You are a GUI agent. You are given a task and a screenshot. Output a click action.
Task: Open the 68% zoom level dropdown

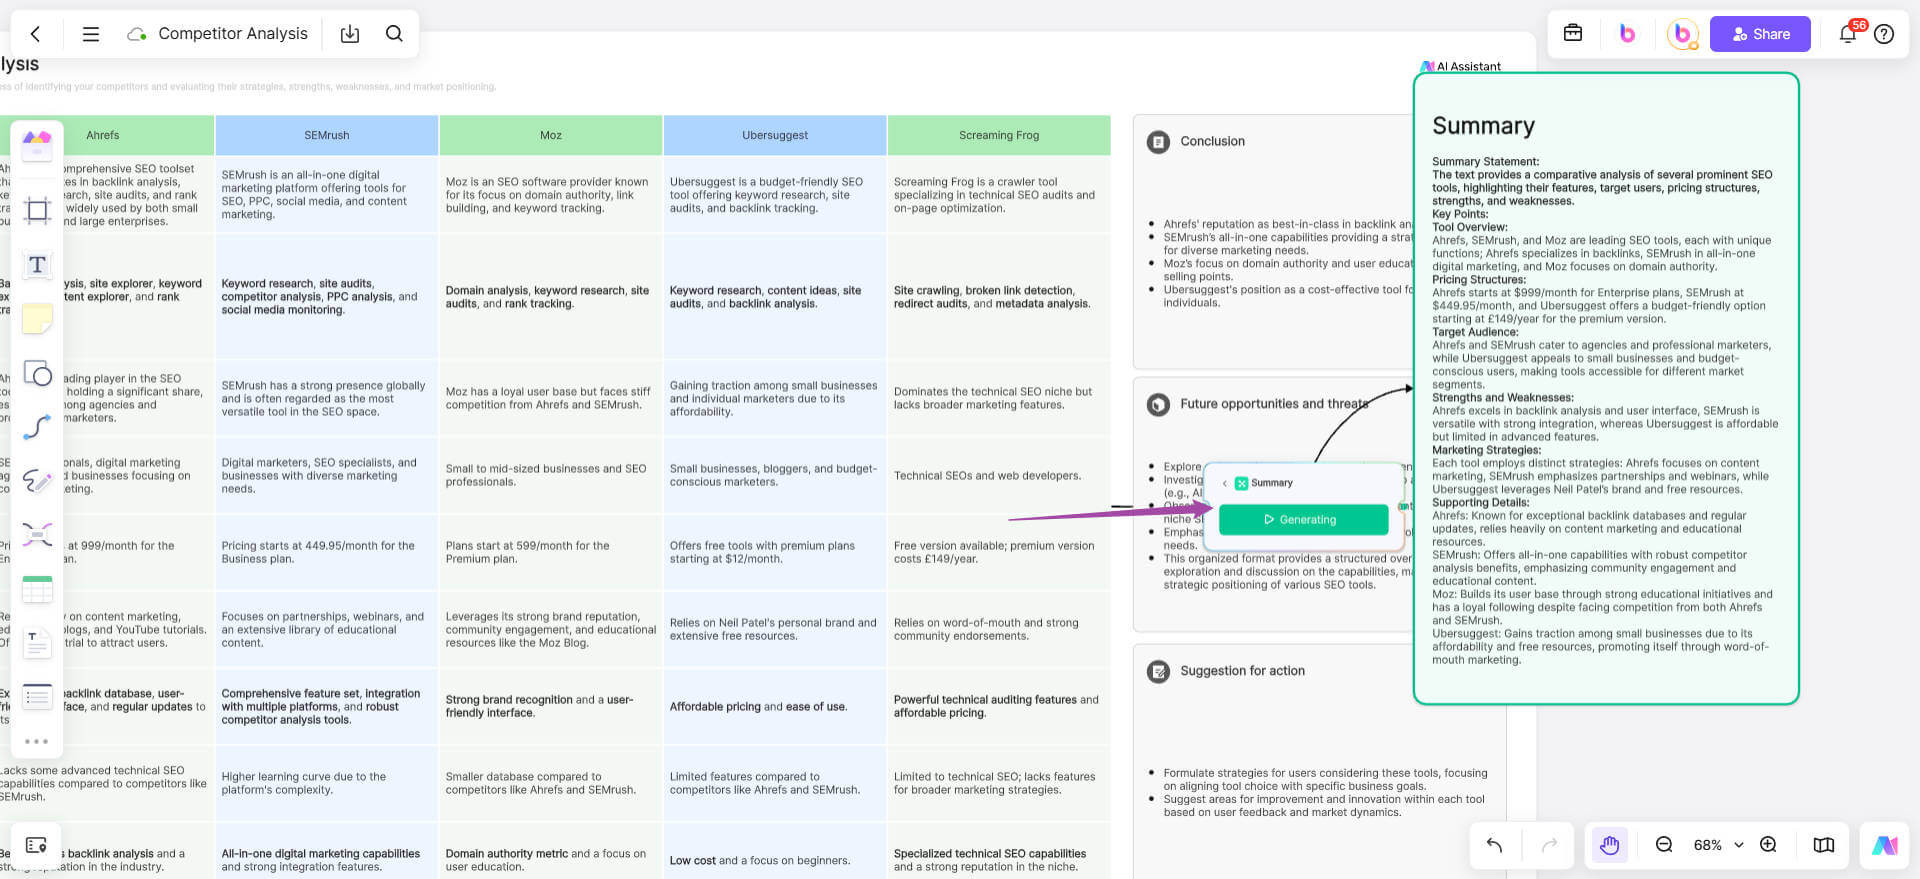point(1718,845)
